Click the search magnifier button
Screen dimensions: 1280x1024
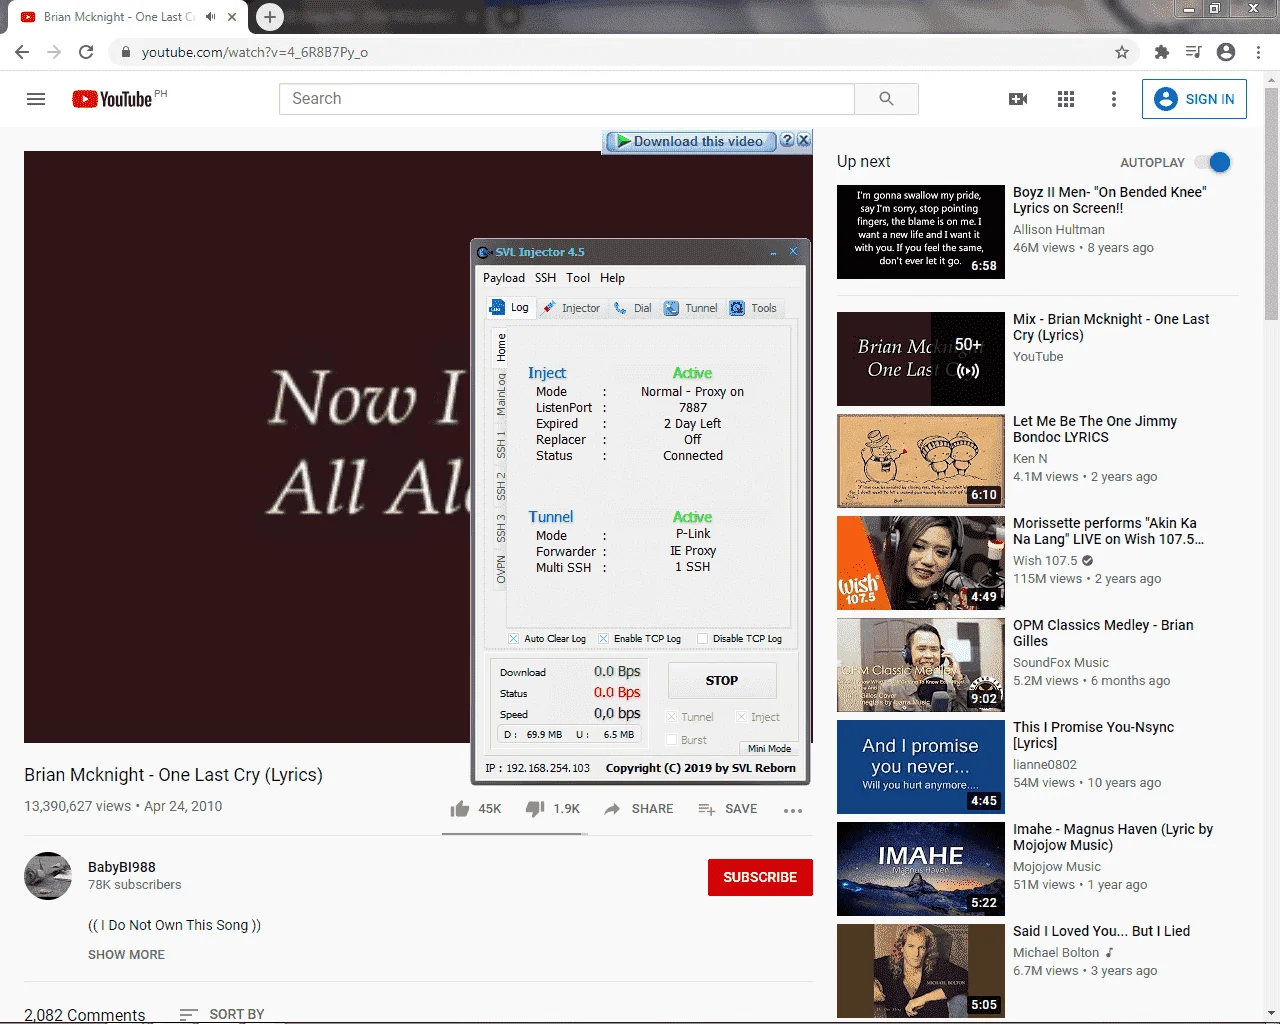[x=886, y=99]
